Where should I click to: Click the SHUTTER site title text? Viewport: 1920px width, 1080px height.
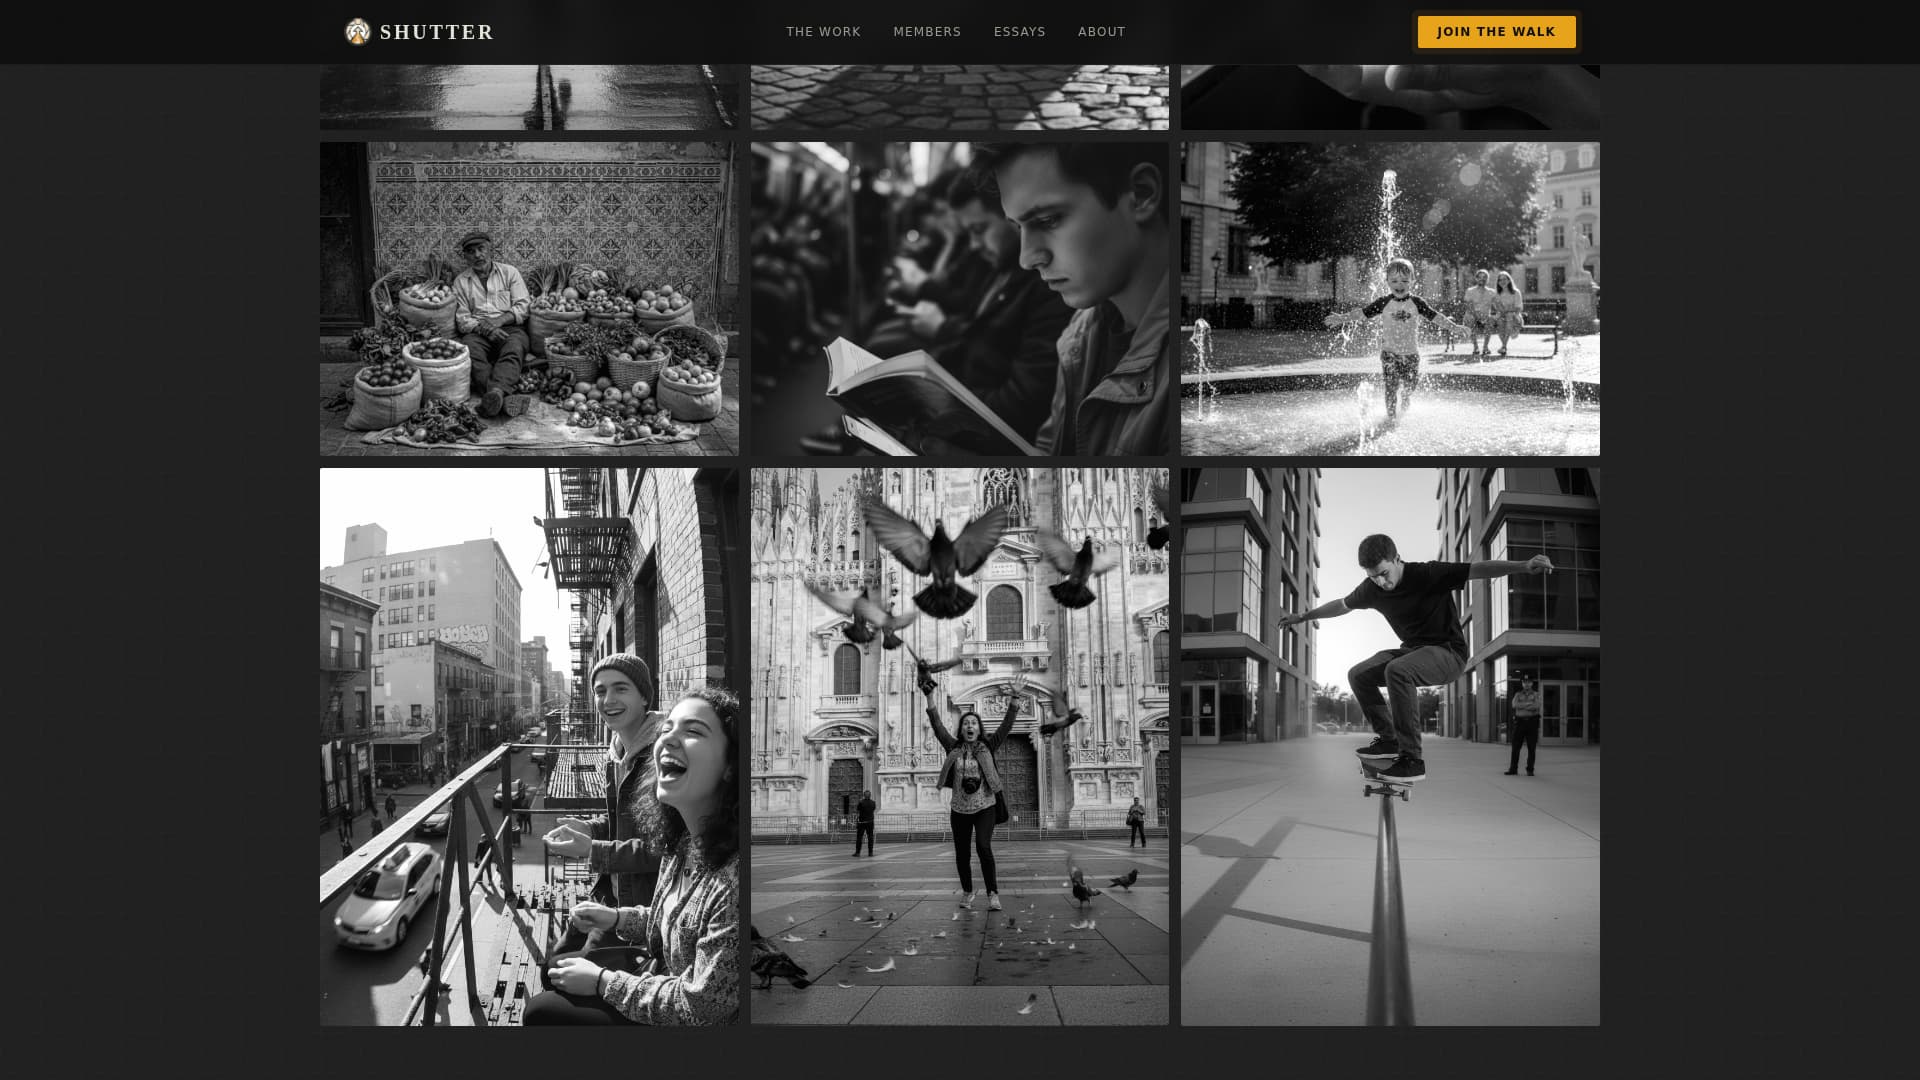[x=436, y=31]
